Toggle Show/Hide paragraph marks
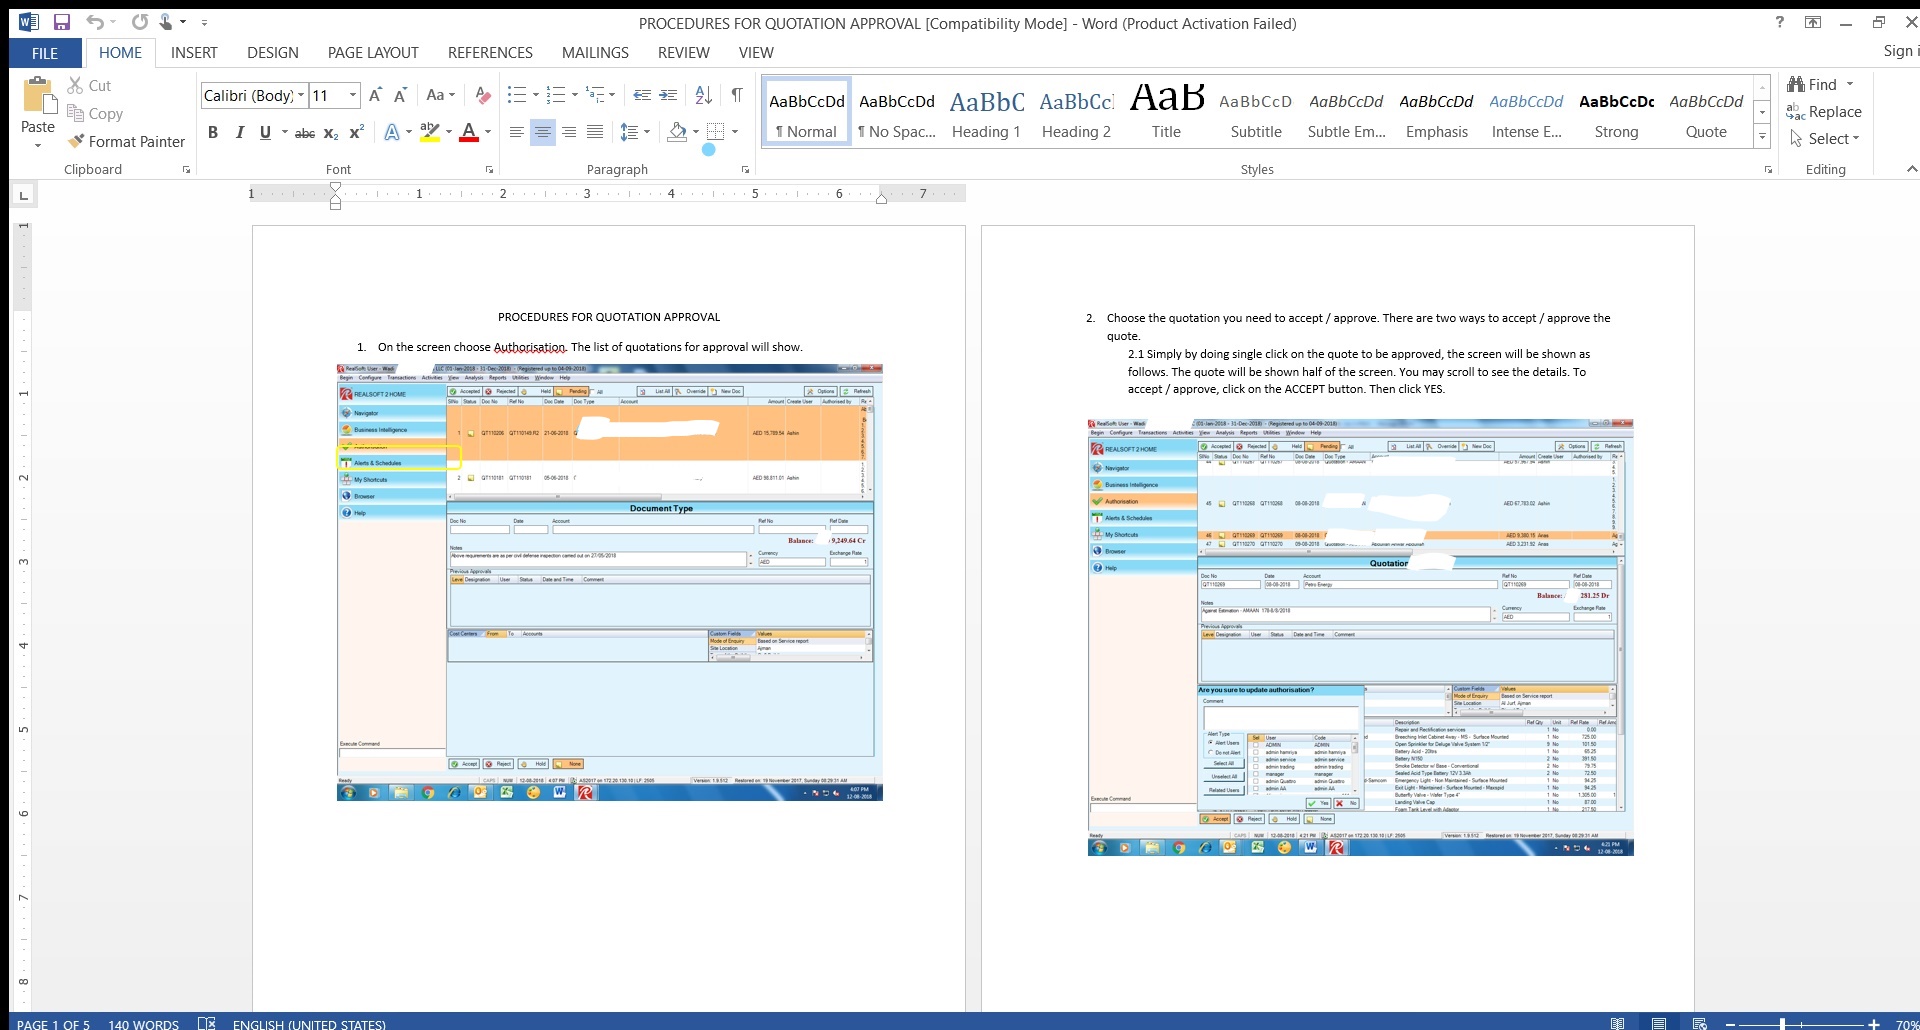Image resolution: width=1920 pixels, height=1030 pixels. click(736, 95)
